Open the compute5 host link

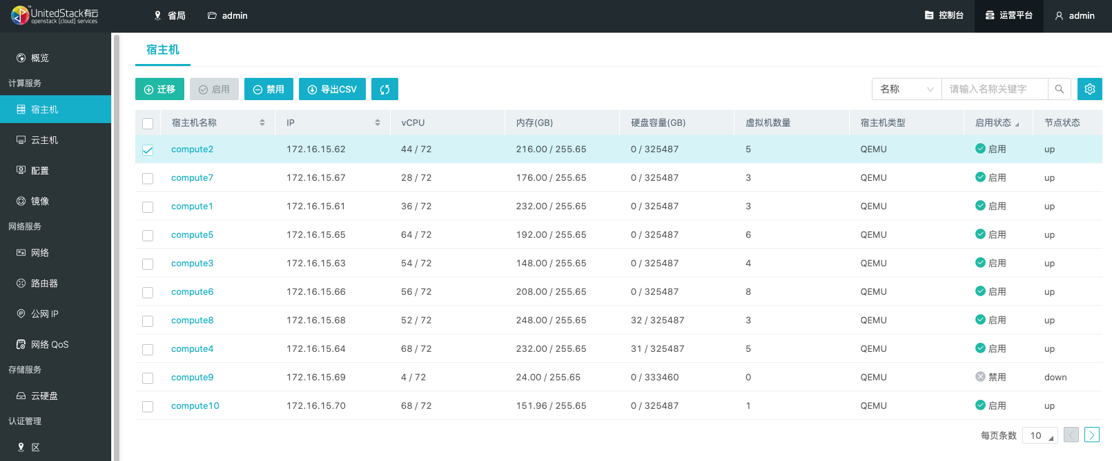192,234
